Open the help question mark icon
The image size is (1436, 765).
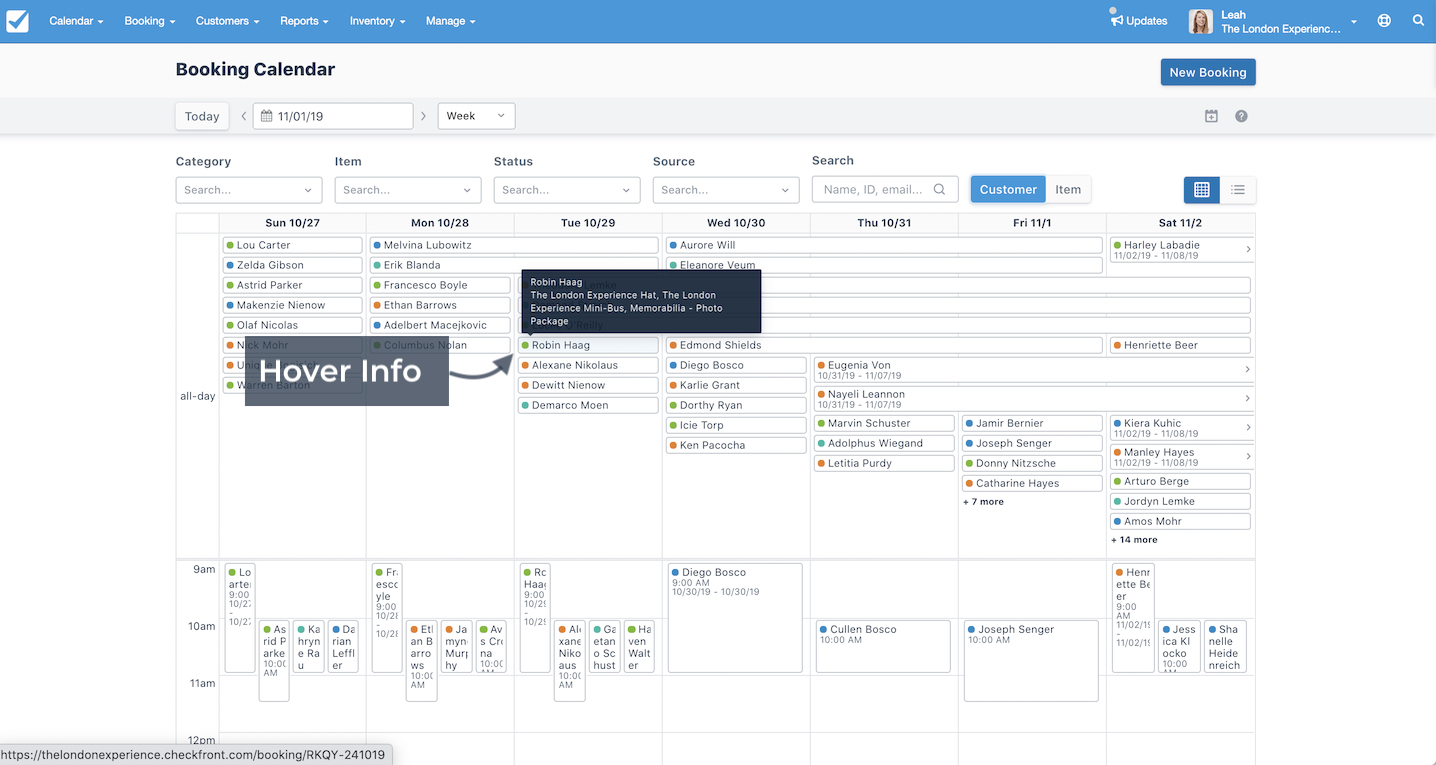[x=1241, y=116]
